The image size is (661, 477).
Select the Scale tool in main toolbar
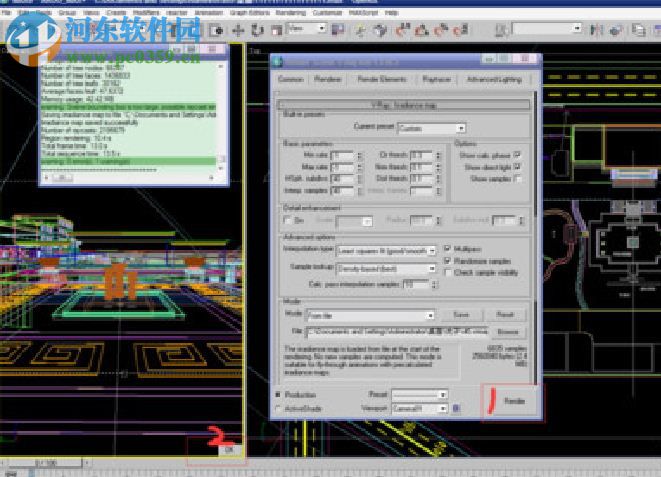[x=277, y=30]
